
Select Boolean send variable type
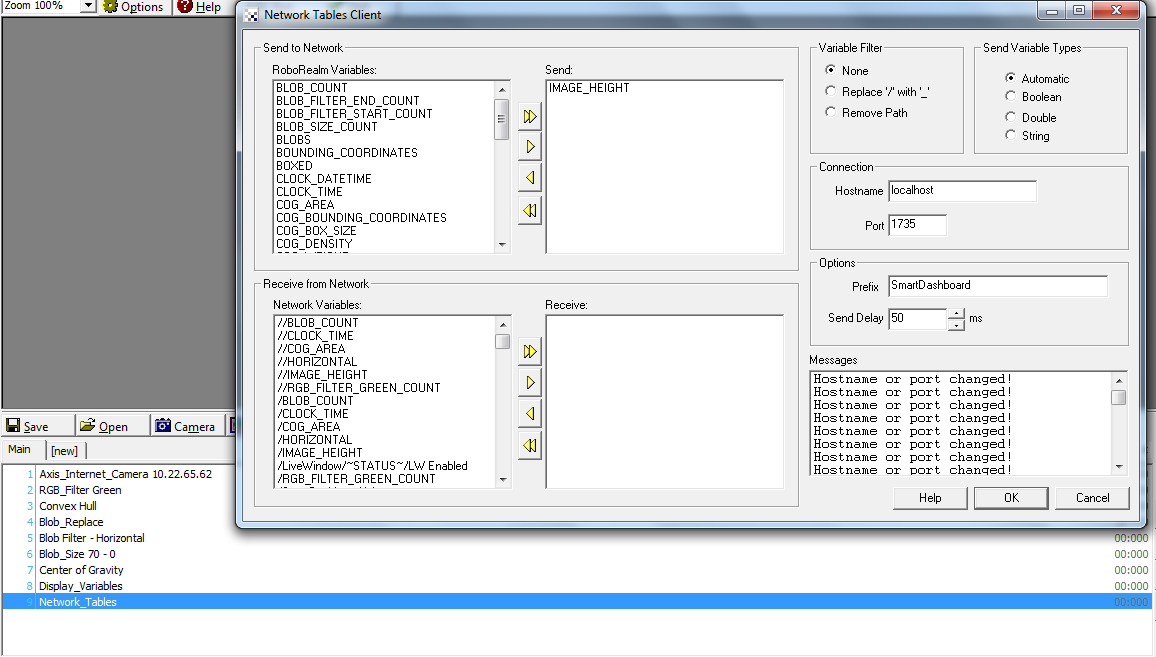[1010, 96]
